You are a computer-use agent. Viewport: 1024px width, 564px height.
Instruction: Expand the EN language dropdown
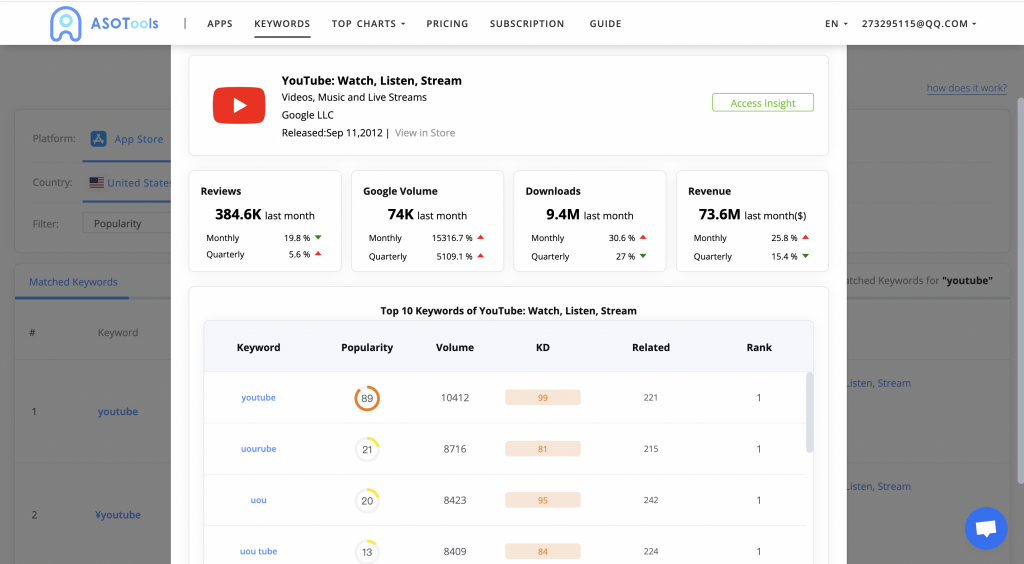(836, 24)
